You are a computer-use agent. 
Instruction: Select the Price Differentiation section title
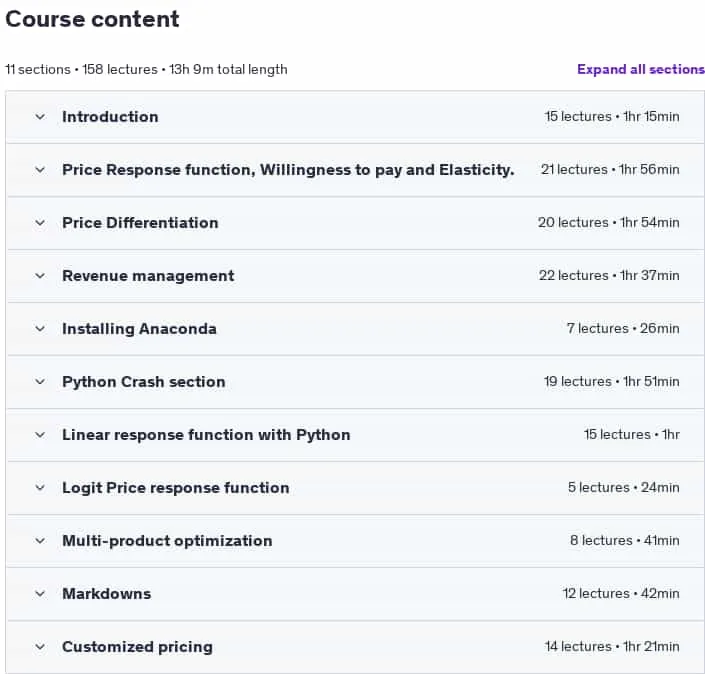point(140,223)
